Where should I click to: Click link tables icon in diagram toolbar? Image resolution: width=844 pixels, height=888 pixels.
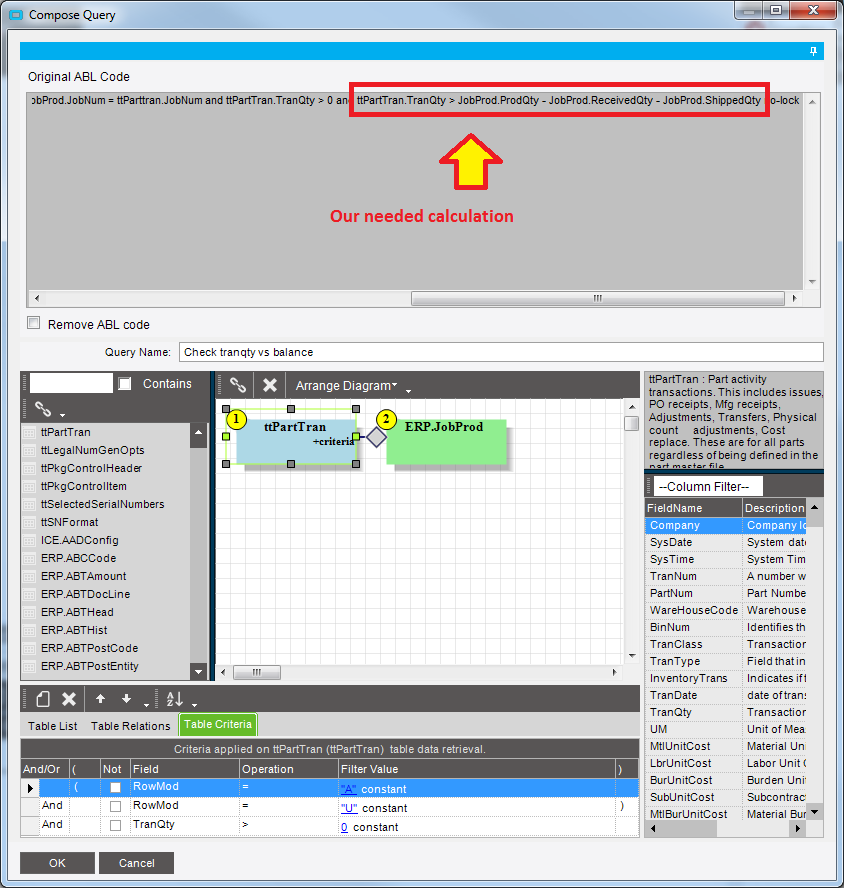tap(238, 385)
